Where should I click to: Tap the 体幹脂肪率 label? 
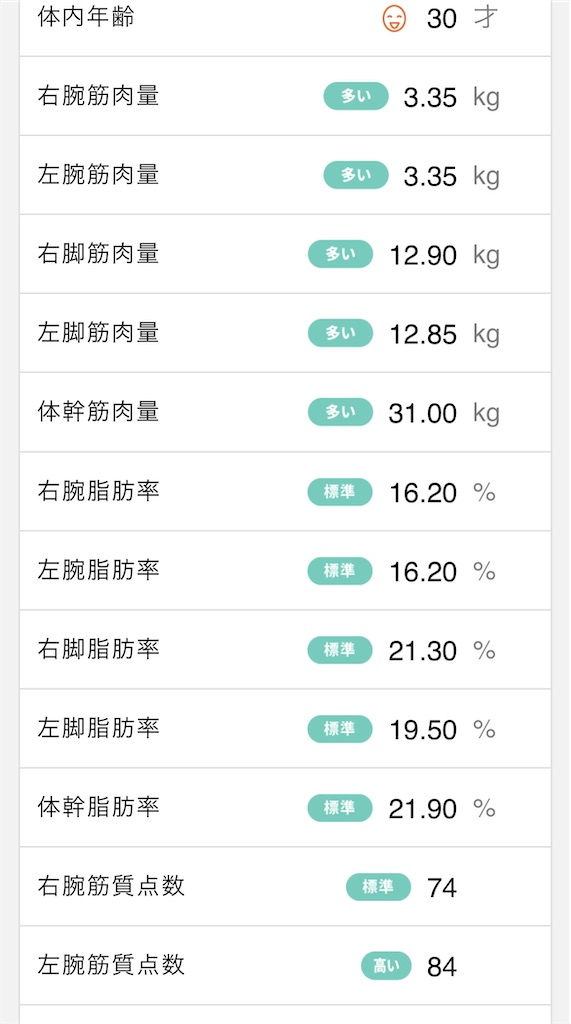pyautogui.click(x=99, y=808)
